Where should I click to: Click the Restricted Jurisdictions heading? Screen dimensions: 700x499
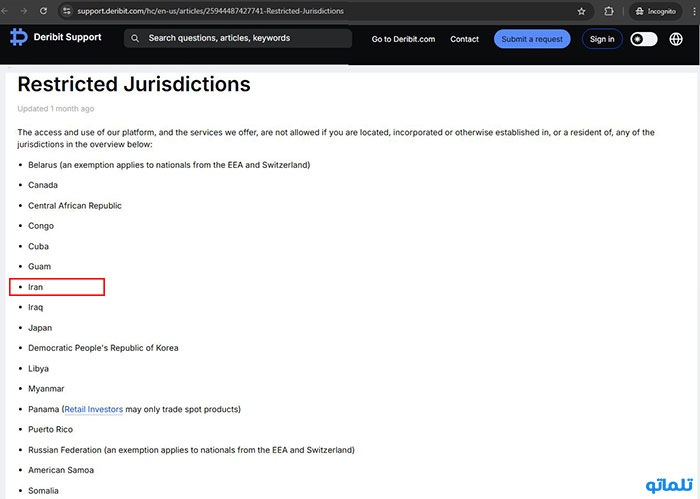(x=134, y=84)
